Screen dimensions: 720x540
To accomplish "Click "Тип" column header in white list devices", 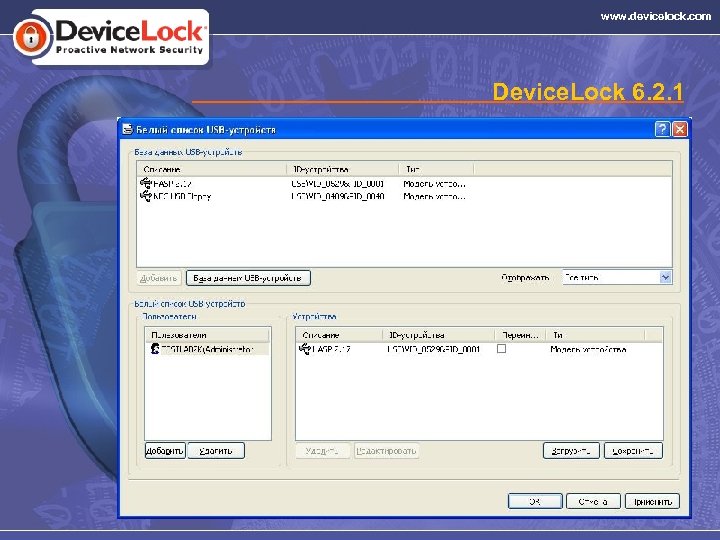I will coord(596,335).
